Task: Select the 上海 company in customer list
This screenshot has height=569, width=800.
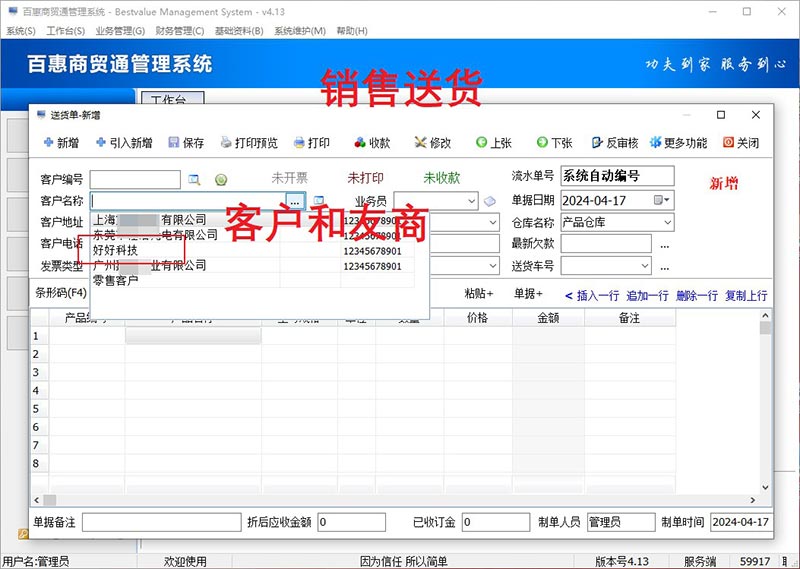Action: 149,220
